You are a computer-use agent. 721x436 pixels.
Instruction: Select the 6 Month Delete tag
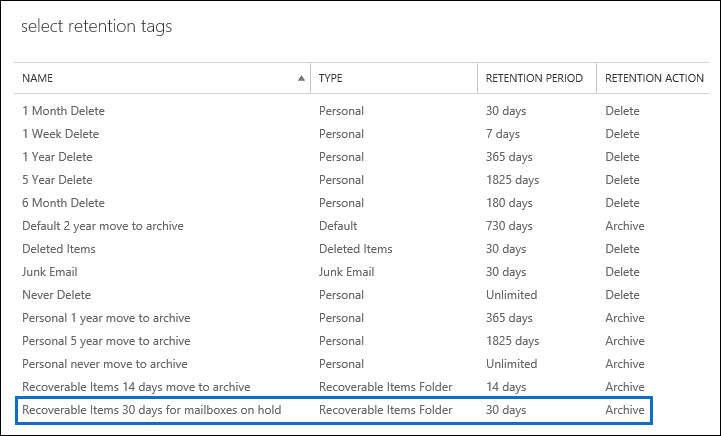click(x=63, y=203)
